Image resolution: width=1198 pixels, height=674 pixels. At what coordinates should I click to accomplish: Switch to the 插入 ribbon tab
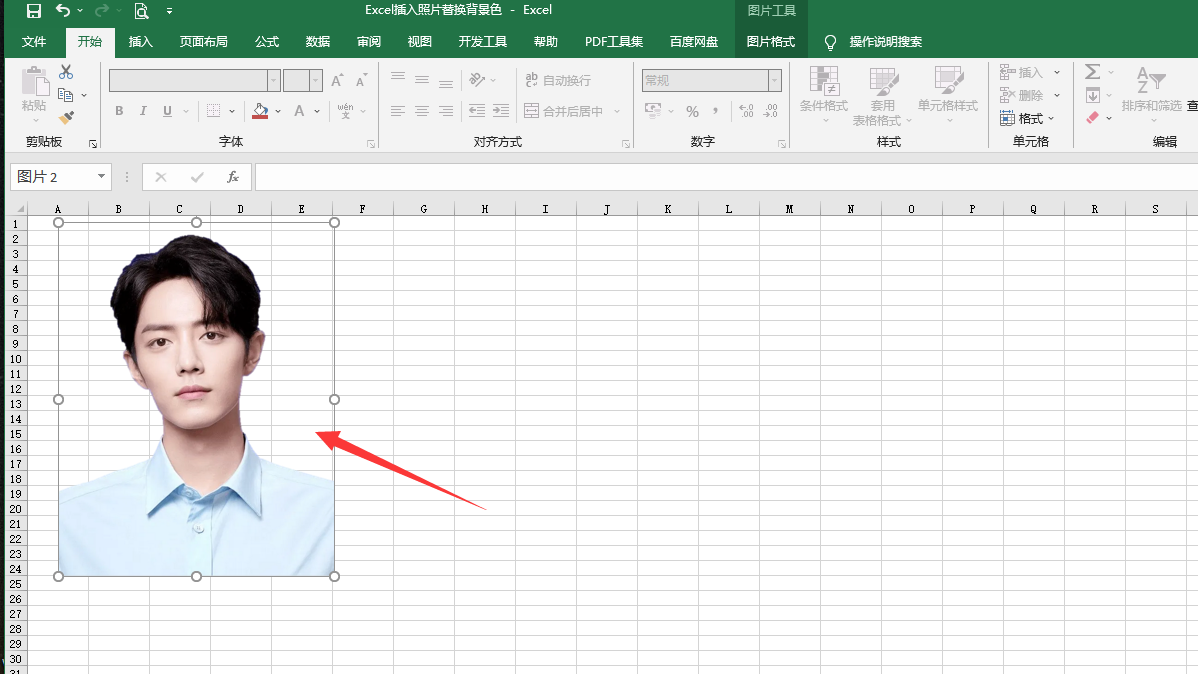[141, 42]
